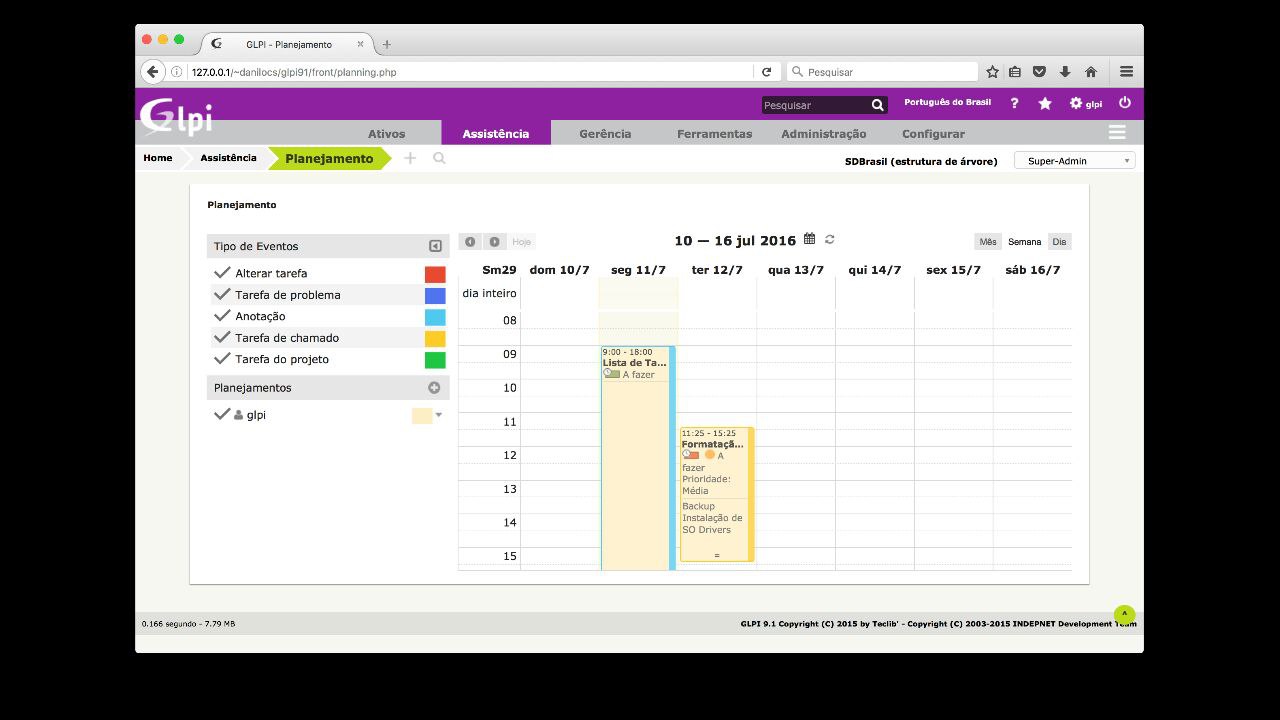Open the Pocket icon in browser toolbar
Image resolution: width=1280 pixels, height=720 pixels.
pos(1039,72)
